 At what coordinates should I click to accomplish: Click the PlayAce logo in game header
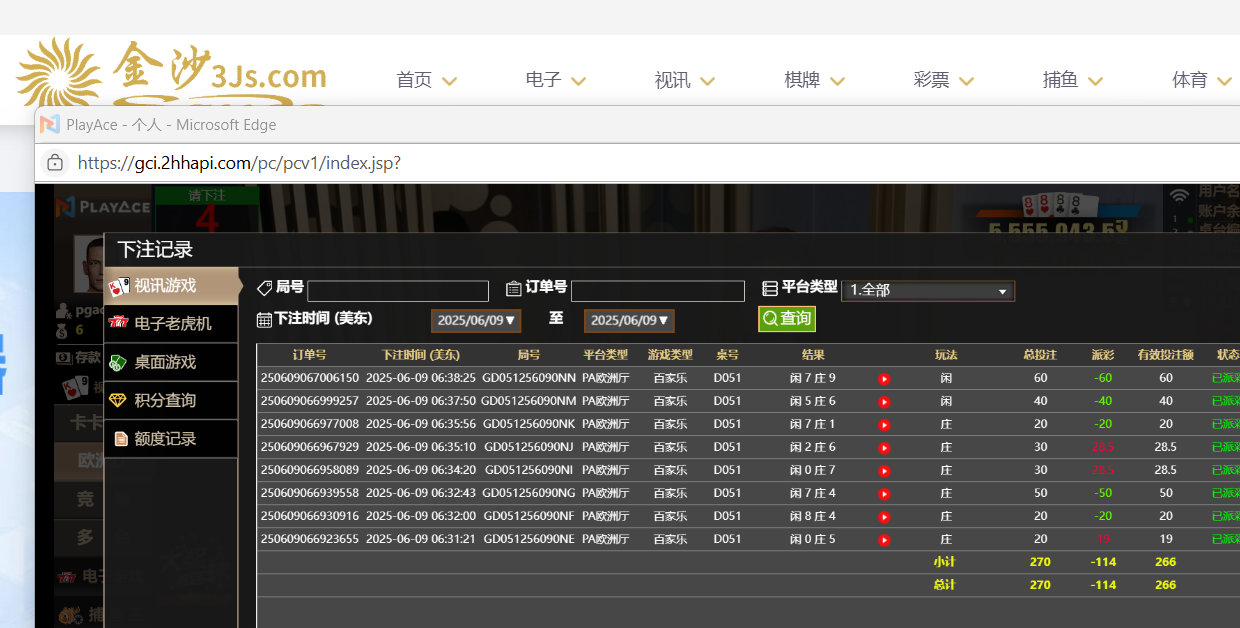103,207
